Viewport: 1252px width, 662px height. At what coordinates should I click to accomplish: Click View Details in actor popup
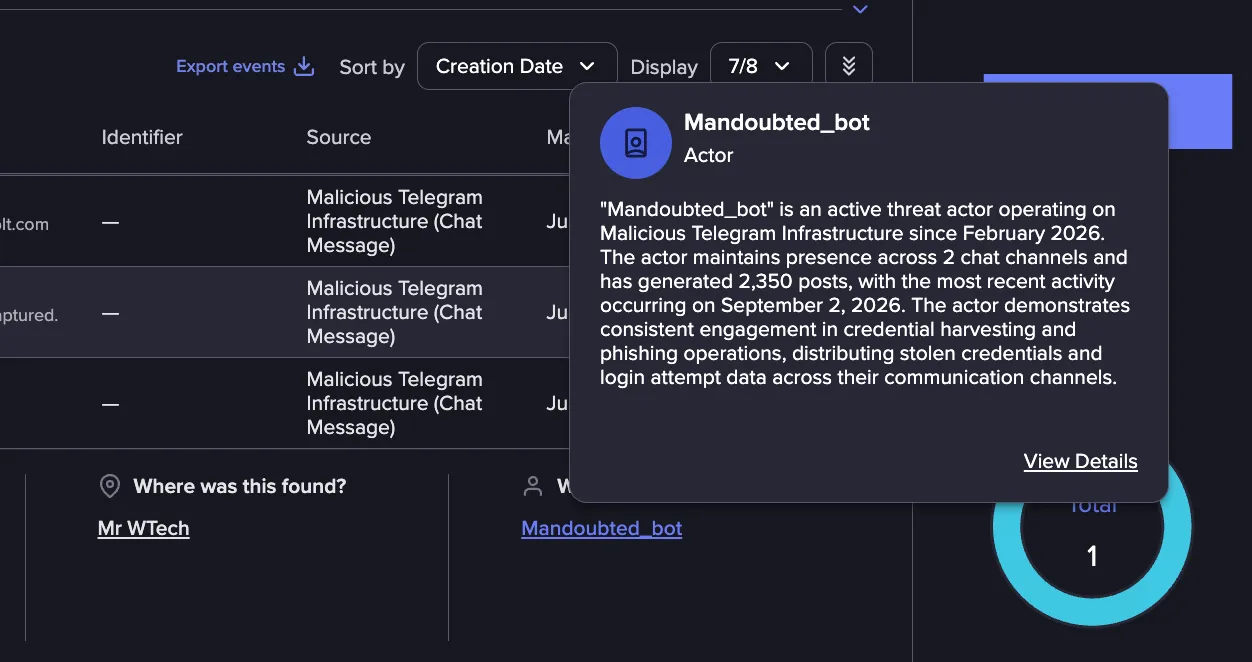point(1080,461)
